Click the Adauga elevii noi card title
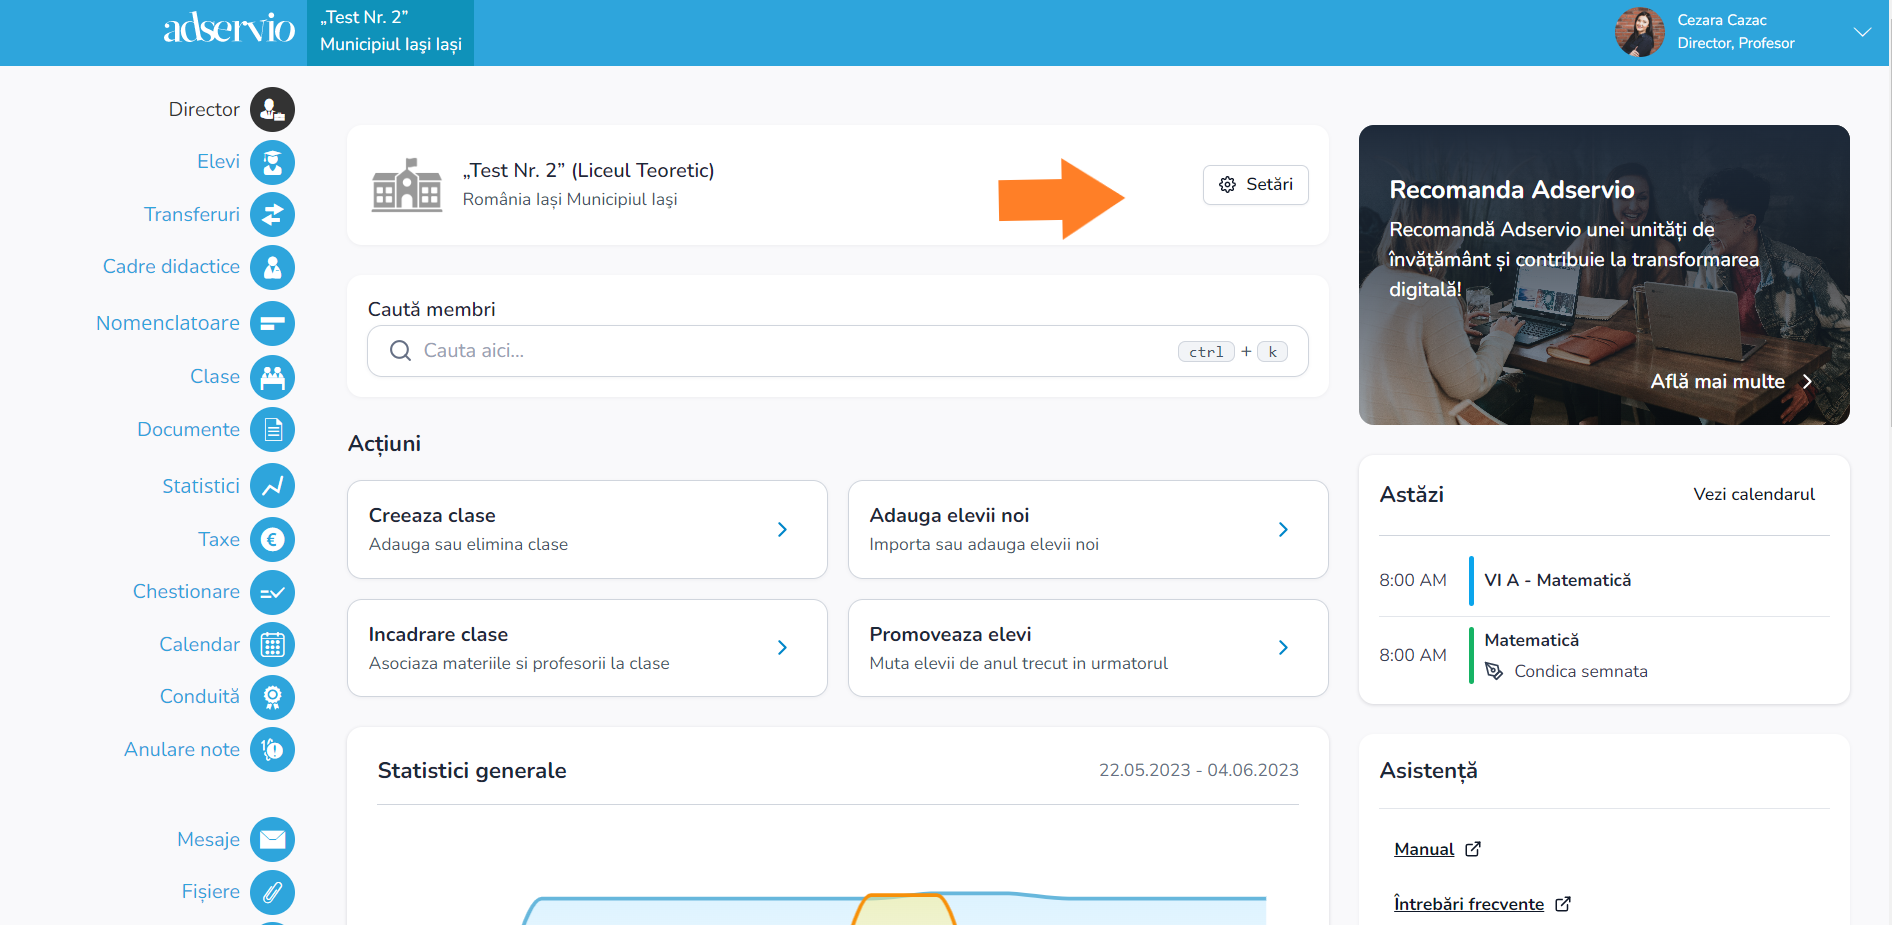The height and width of the screenshot is (925, 1892). (x=949, y=515)
